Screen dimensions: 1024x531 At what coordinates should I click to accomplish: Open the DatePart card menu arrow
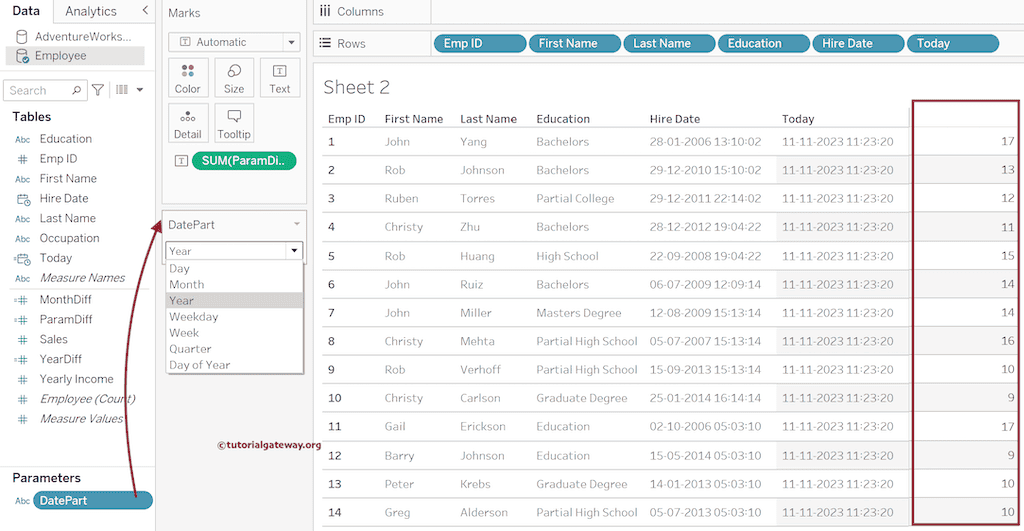point(296,225)
